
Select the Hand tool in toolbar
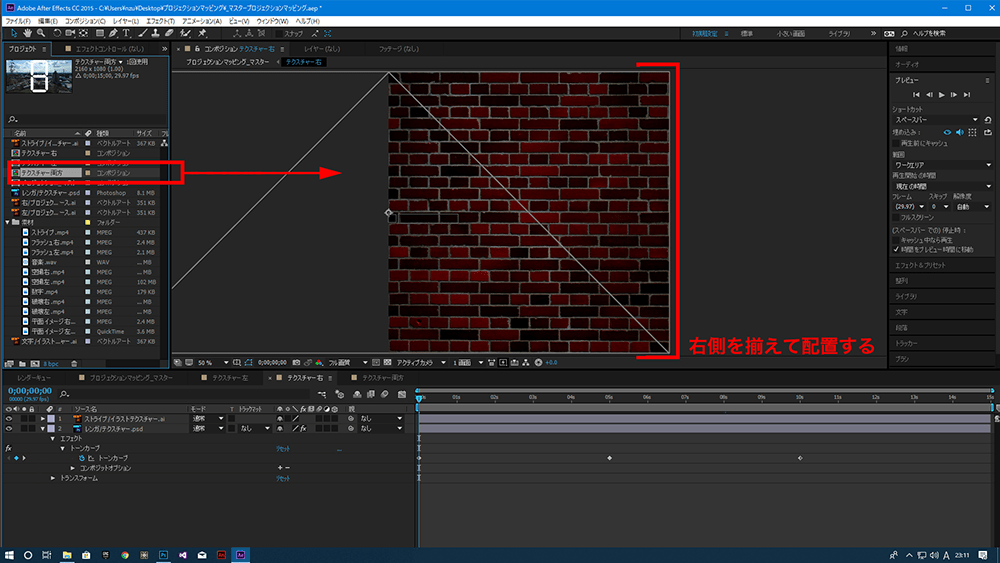(x=28, y=32)
